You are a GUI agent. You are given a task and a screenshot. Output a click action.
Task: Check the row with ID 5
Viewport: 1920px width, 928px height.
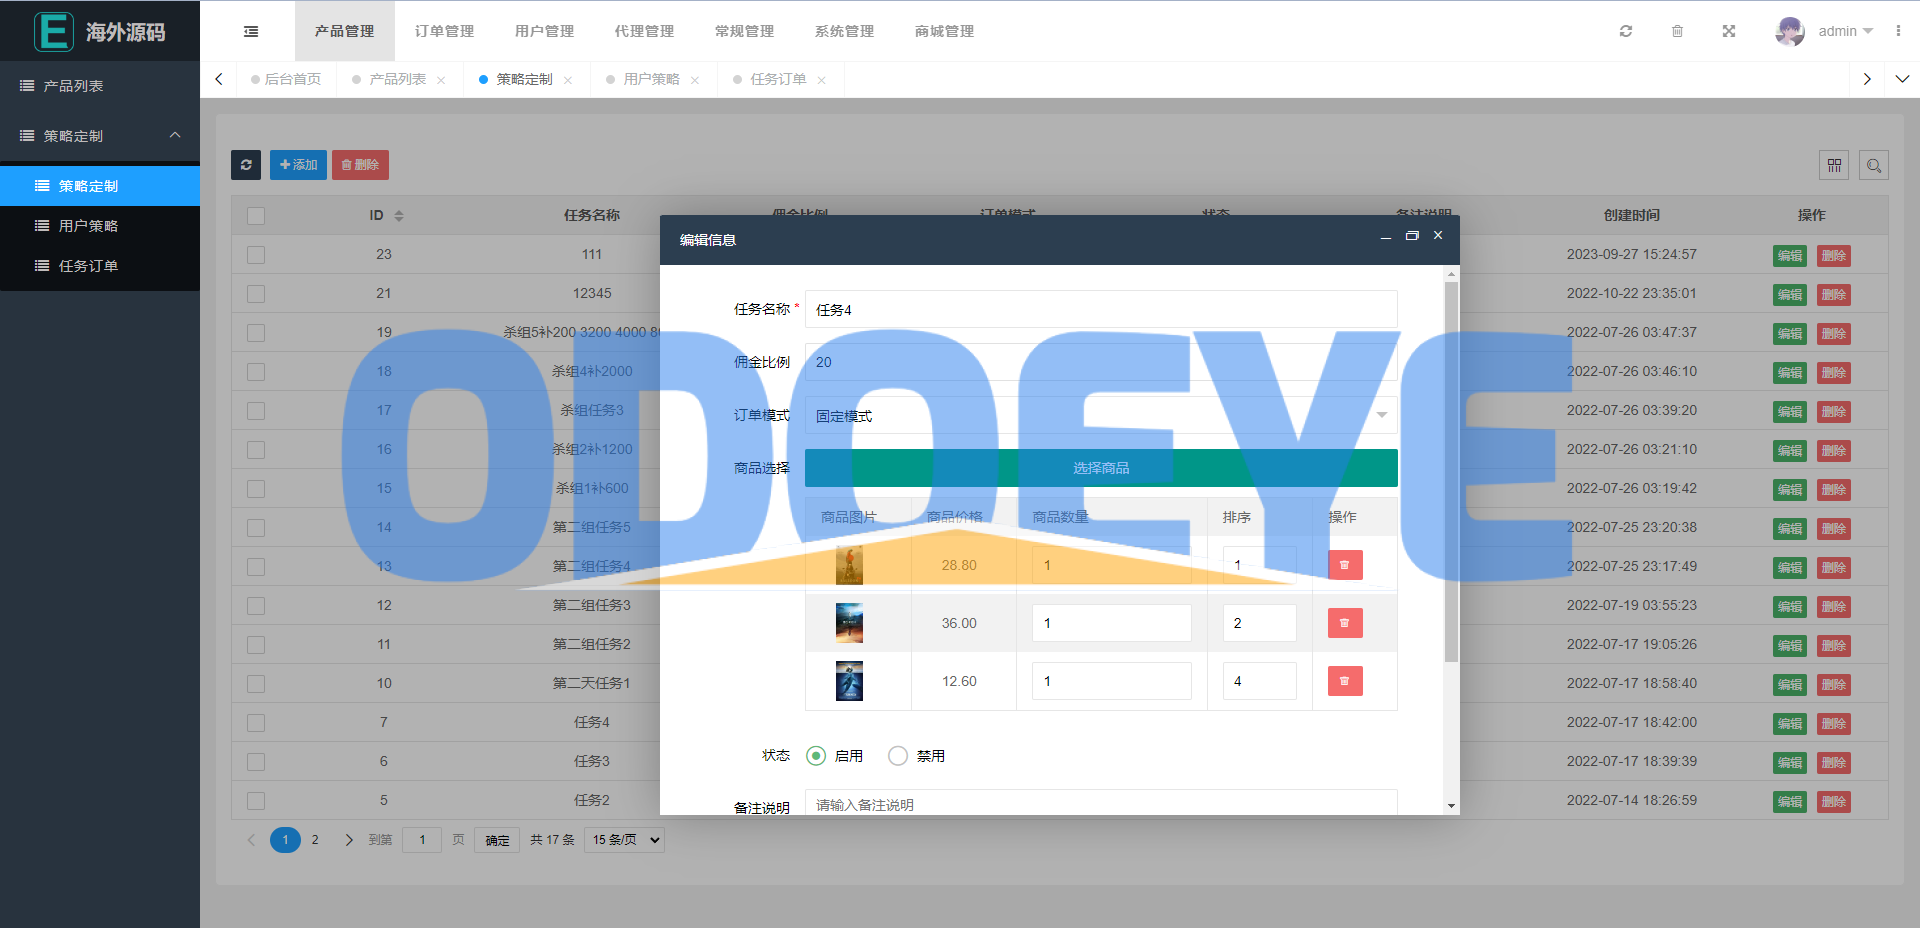click(x=256, y=801)
